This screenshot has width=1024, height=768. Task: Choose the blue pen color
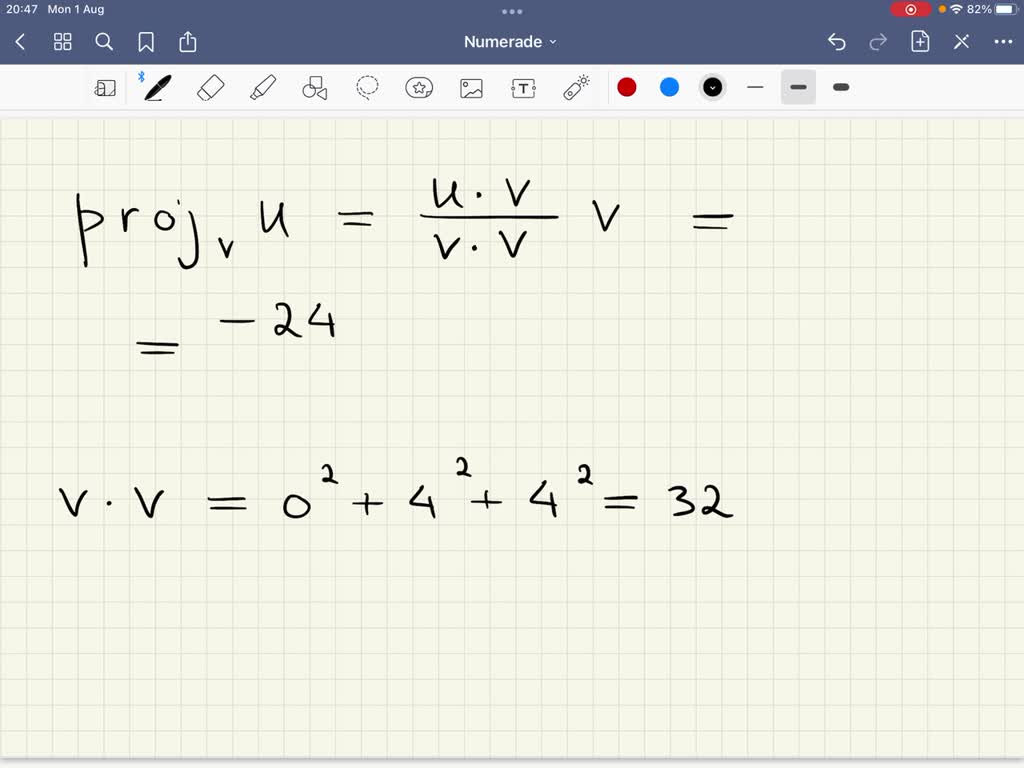[x=669, y=88]
